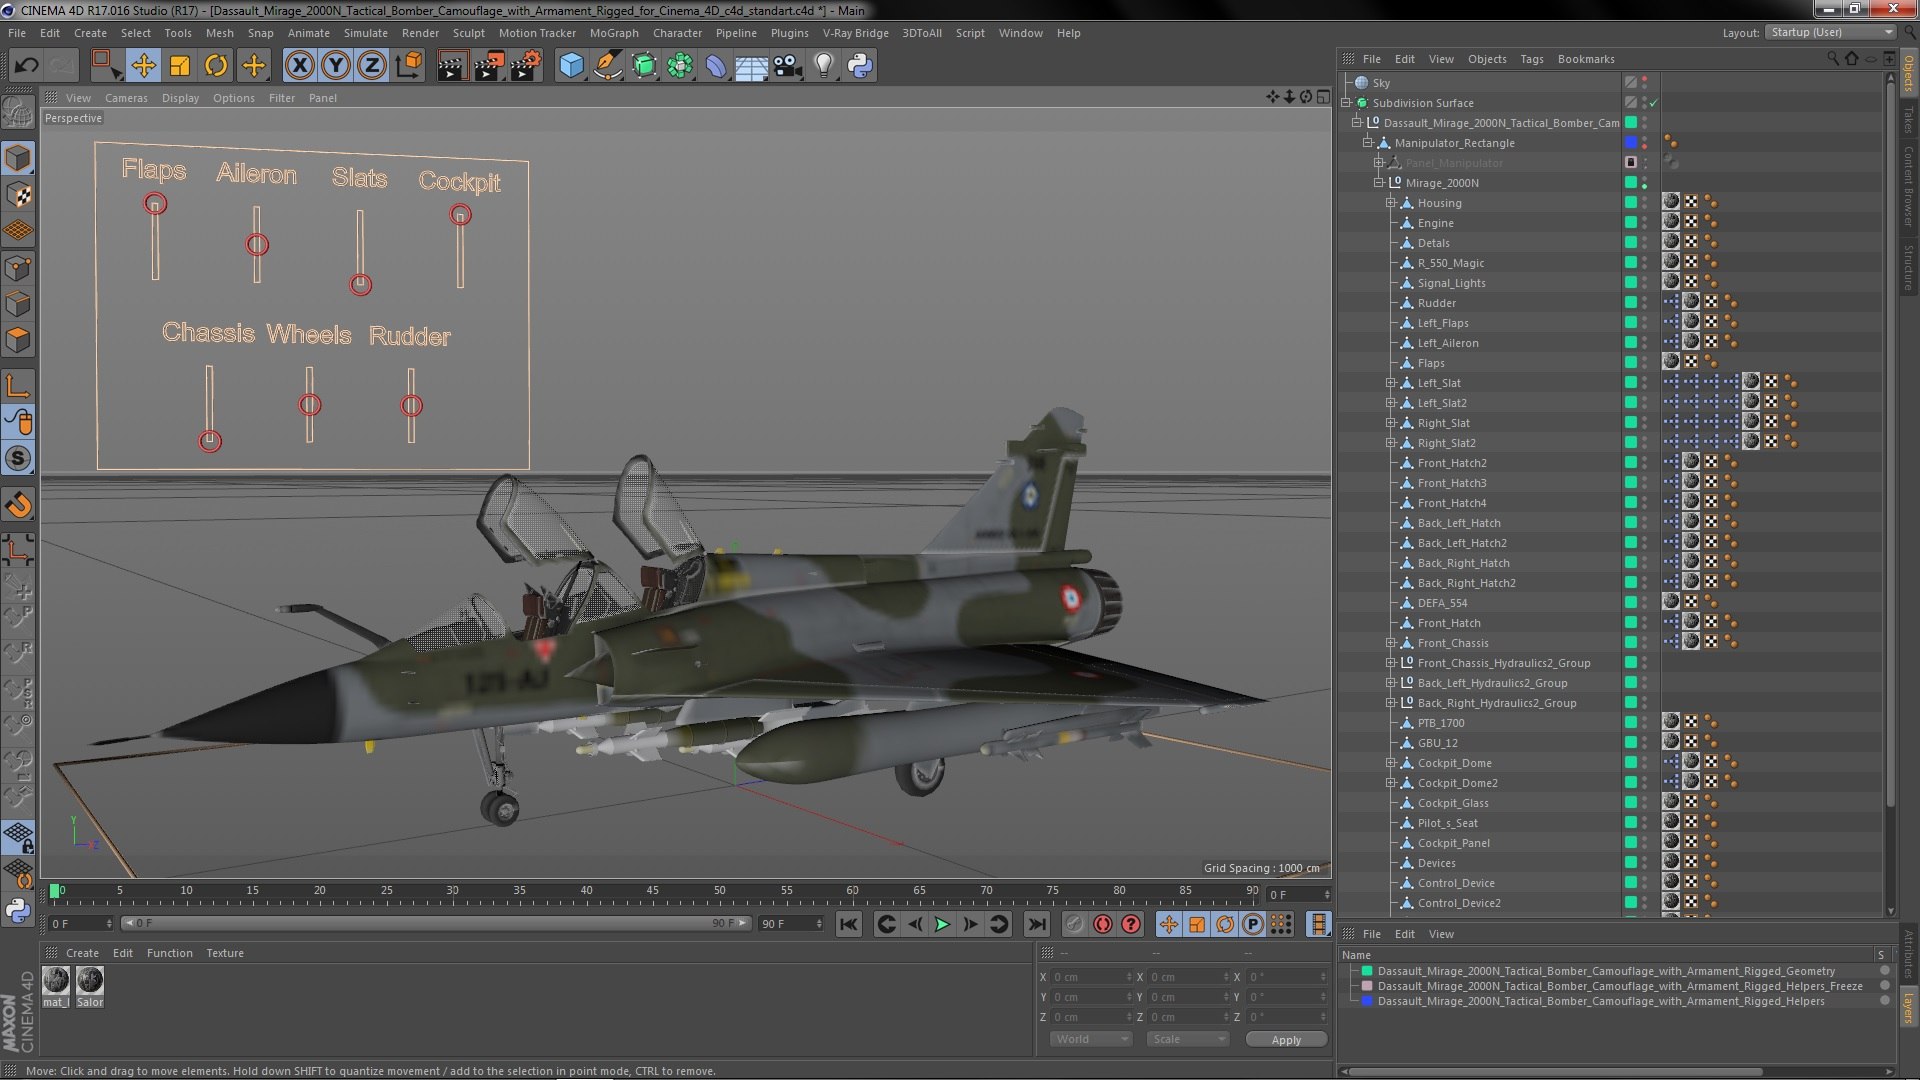
Task: Expand the Cockpit_Dome object
Action: click(1390, 763)
